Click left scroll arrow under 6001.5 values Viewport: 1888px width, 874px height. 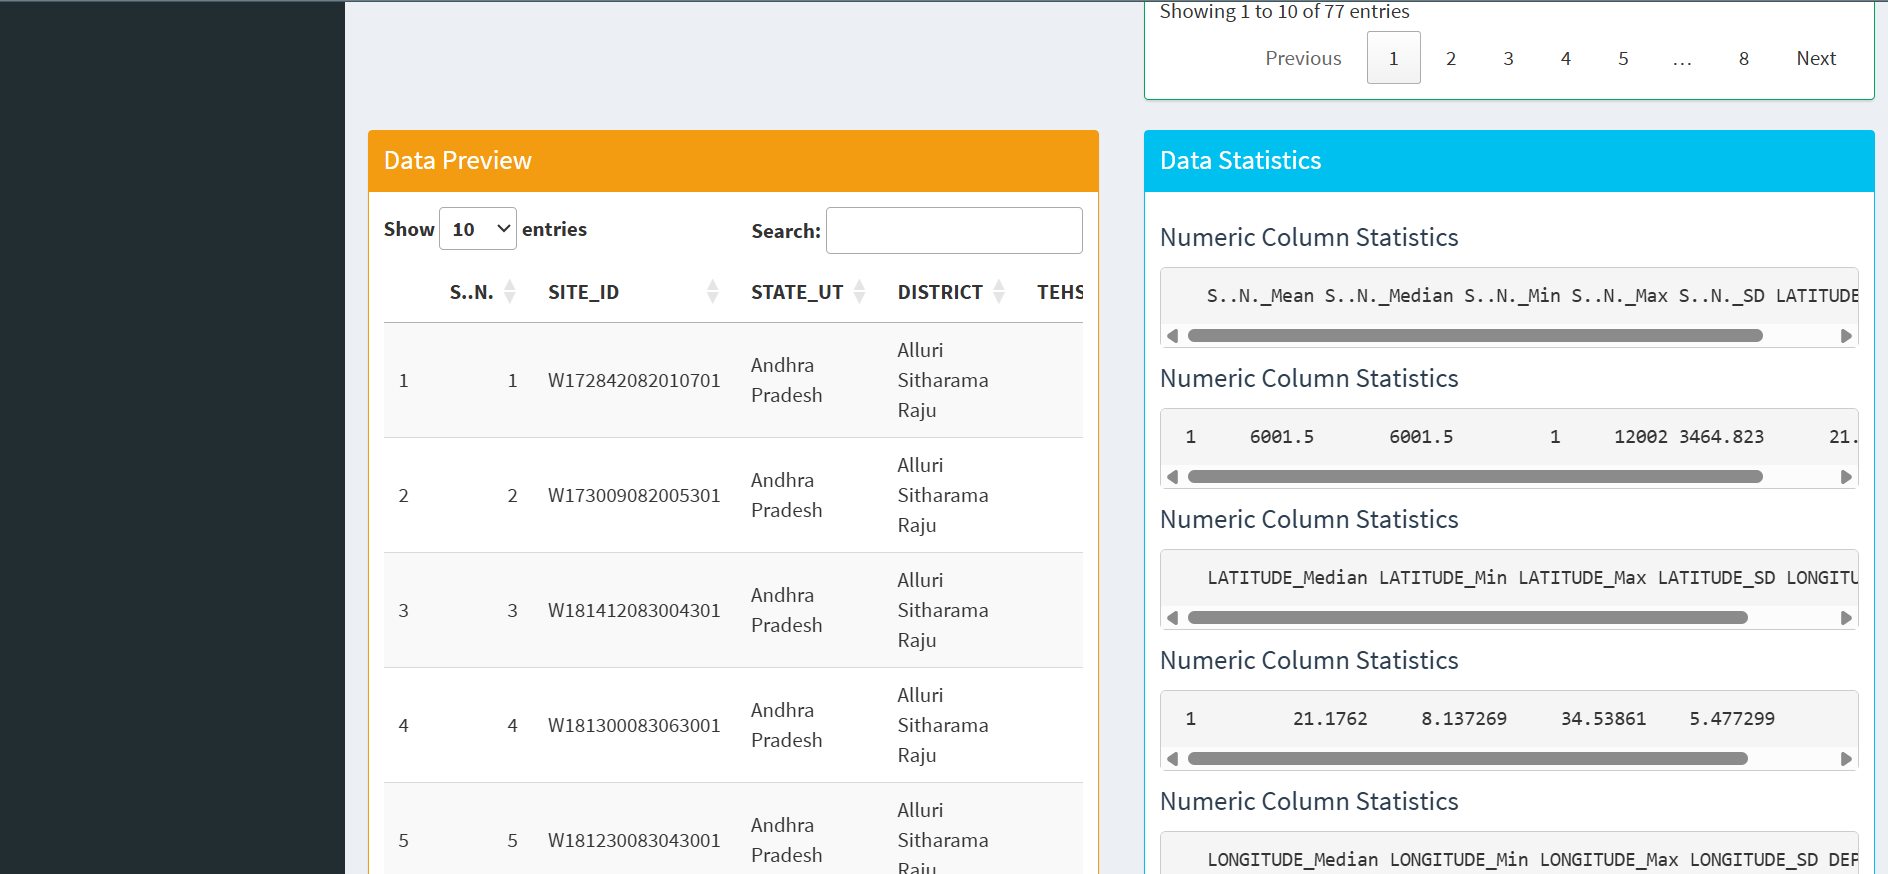pyautogui.click(x=1172, y=477)
